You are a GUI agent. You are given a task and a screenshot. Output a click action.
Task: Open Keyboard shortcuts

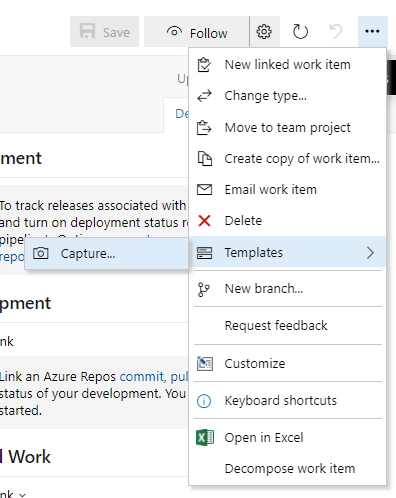pos(287,401)
